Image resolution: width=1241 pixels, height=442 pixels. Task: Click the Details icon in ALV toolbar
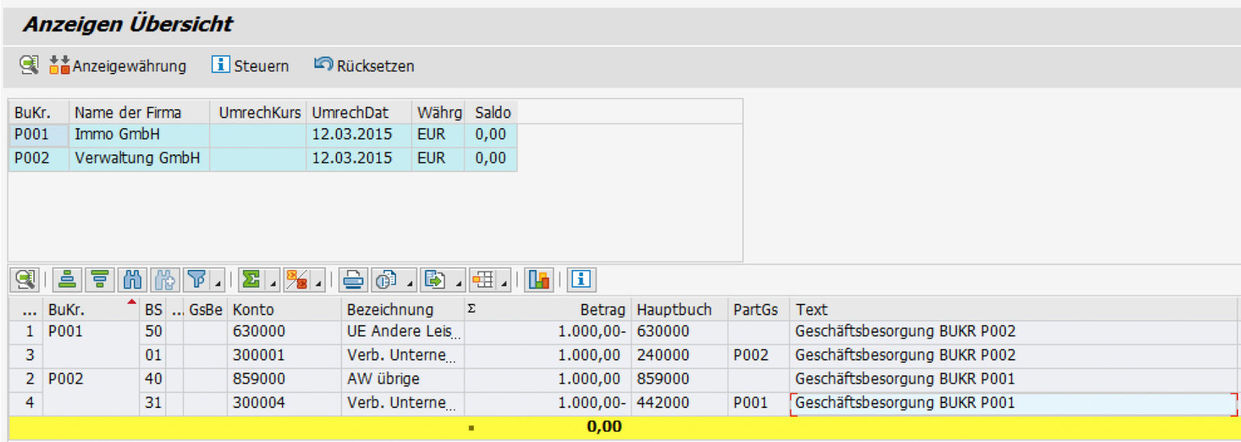click(x=25, y=280)
